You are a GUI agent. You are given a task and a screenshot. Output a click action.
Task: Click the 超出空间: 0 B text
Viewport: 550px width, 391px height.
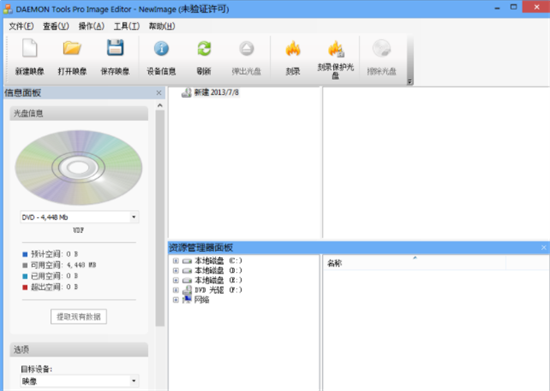pyautogui.click(x=54, y=287)
